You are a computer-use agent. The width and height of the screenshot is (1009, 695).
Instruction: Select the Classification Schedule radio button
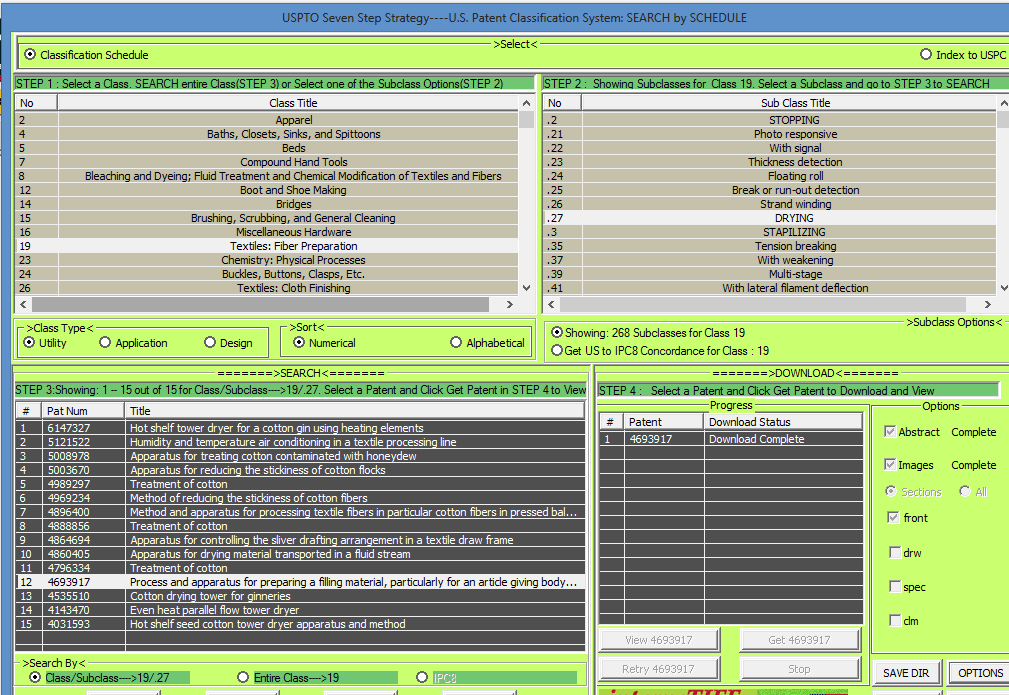tap(30, 55)
